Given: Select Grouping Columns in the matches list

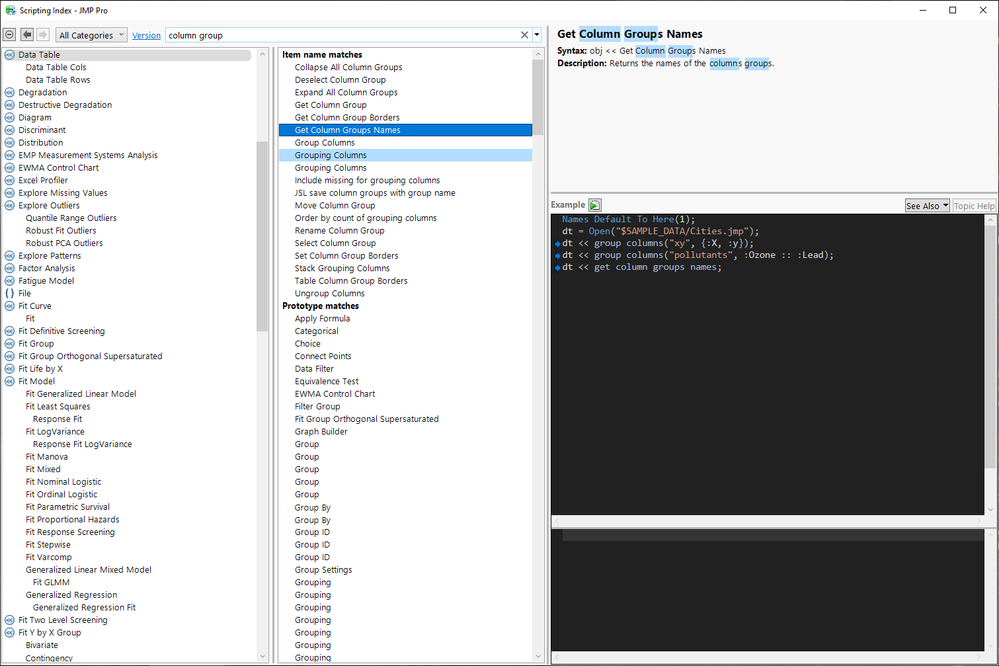Looking at the screenshot, I should pyautogui.click(x=330, y=155).
